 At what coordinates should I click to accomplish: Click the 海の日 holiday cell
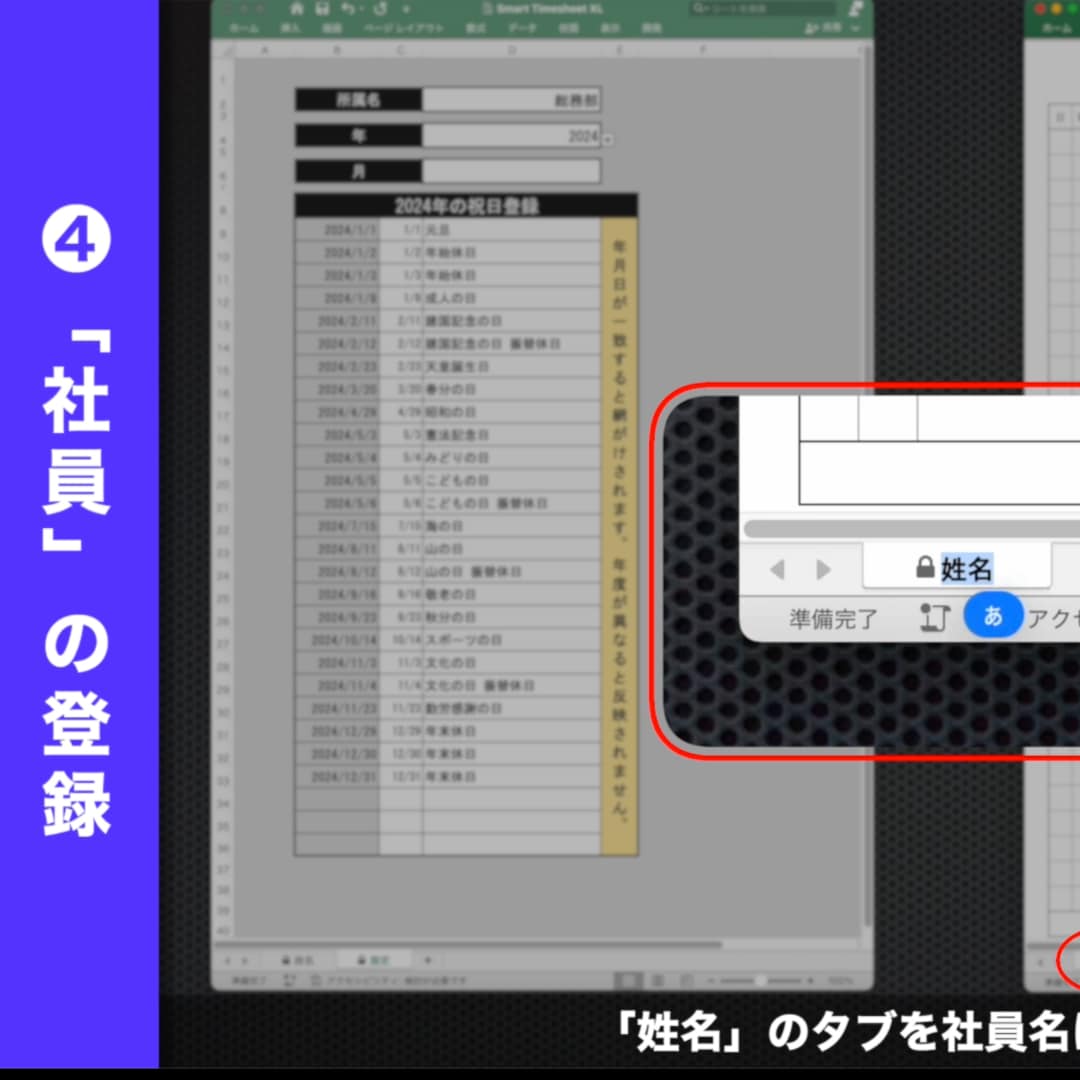(x=511, y=526)
